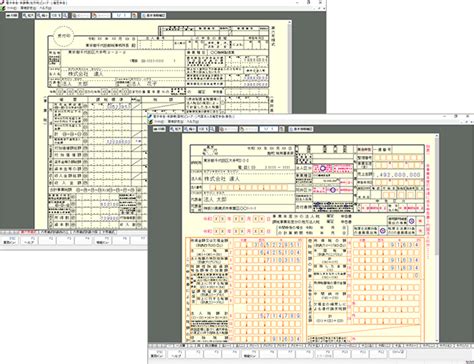The width and height of the screenshot is (474, 364).
Task: Go to previous page in front window
Action: point(228,129)
